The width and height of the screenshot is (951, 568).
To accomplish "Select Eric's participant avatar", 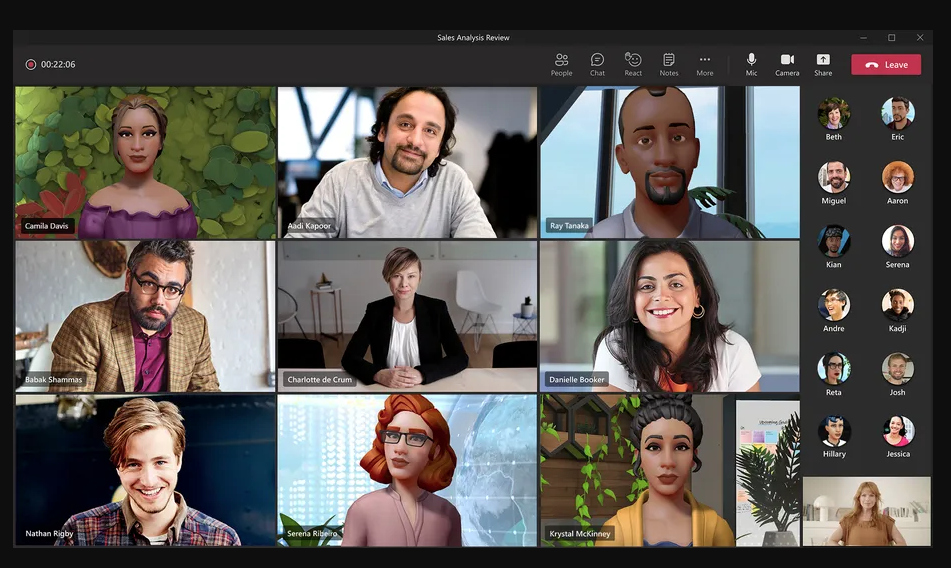I will click(x=897, y=113).
